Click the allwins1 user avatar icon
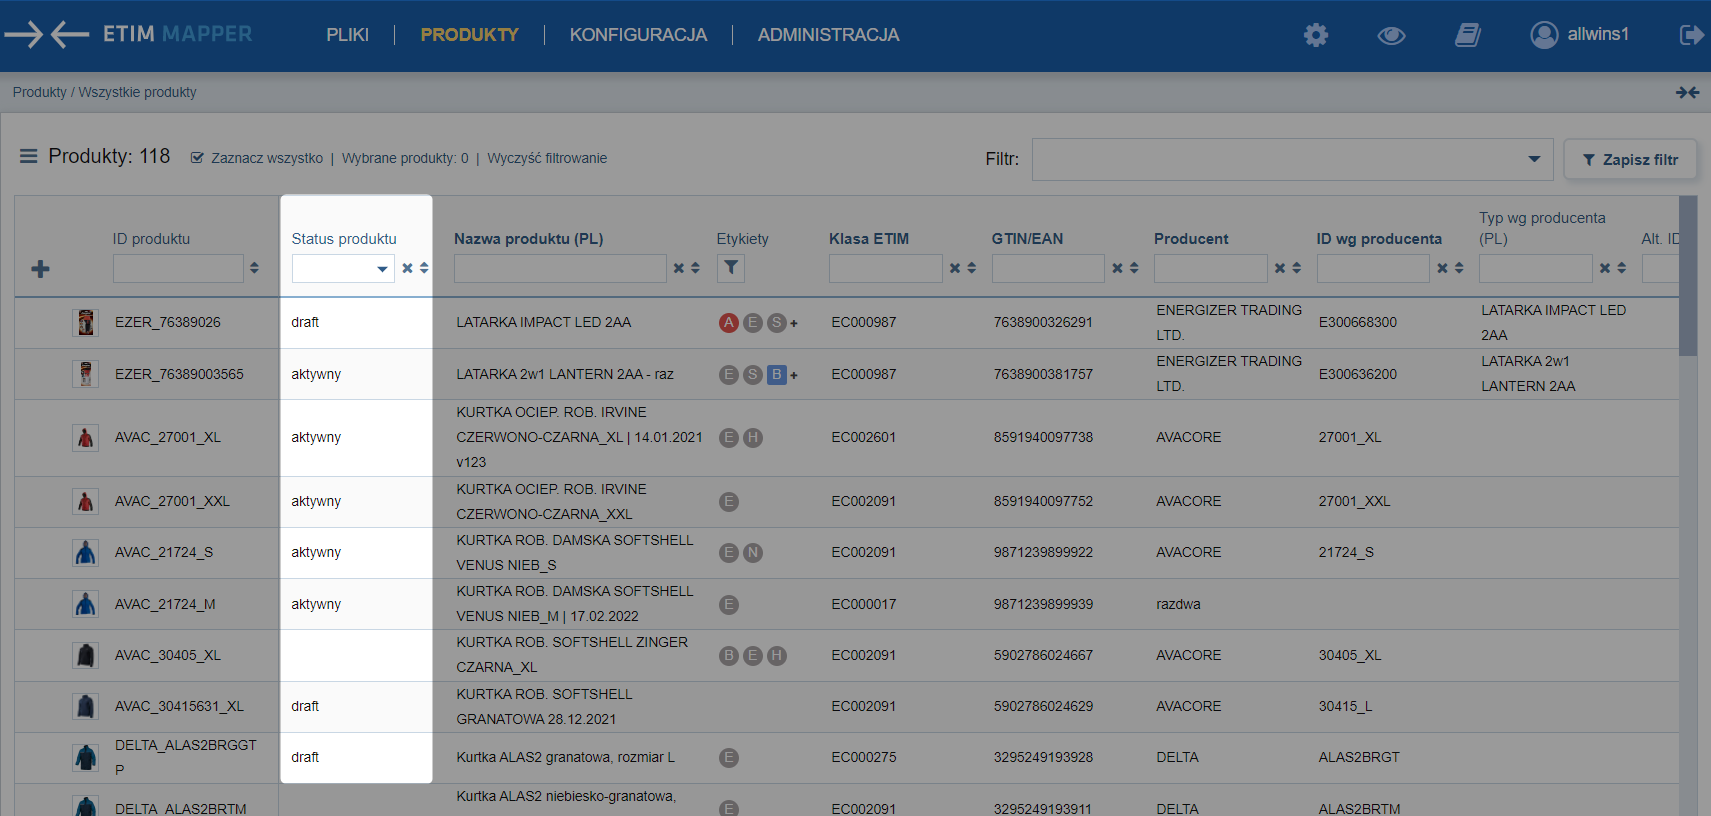1711x816 pixels. tap(1544, 35)
